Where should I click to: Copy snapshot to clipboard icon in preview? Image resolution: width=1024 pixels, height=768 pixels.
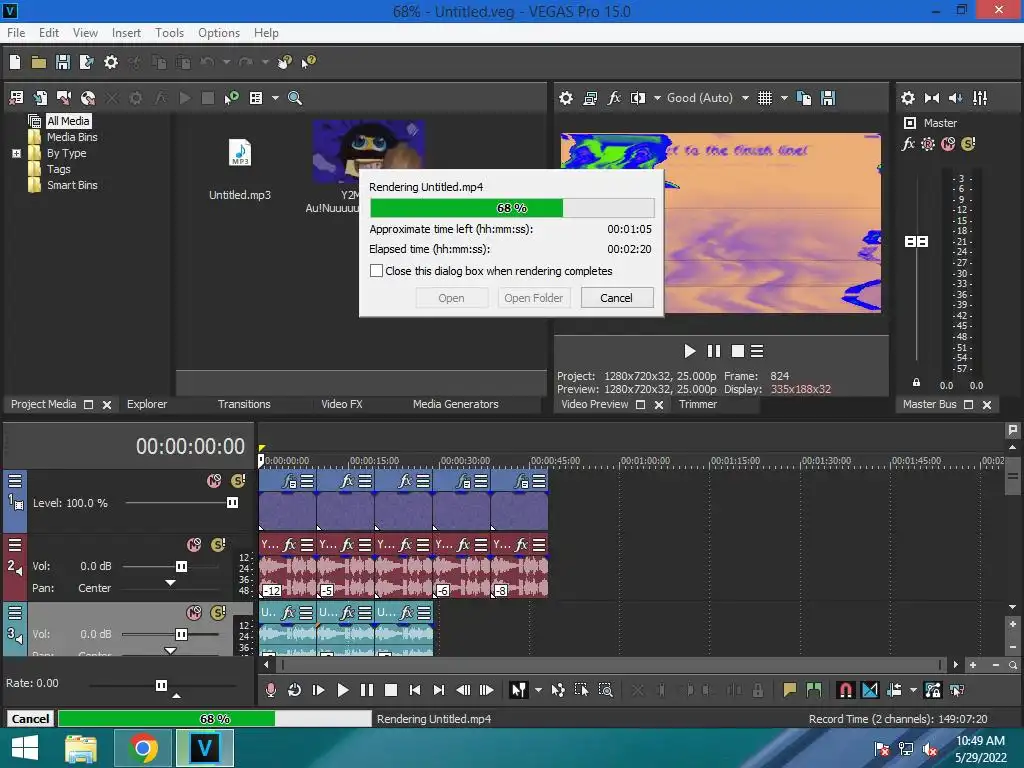804,98
